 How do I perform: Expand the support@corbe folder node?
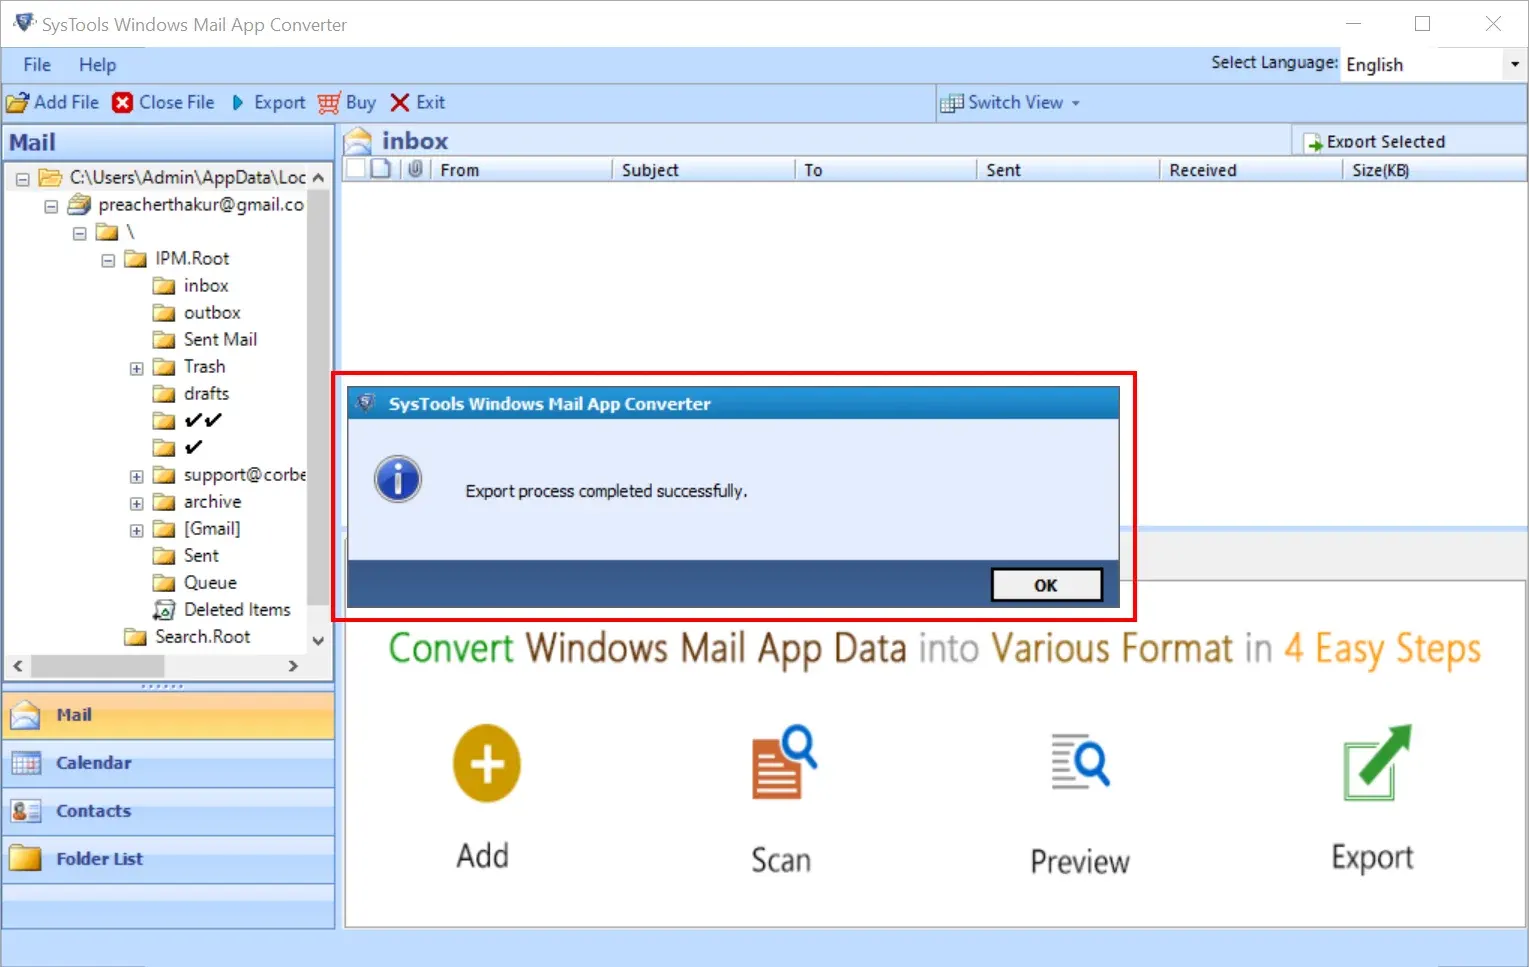pos(137,476)
